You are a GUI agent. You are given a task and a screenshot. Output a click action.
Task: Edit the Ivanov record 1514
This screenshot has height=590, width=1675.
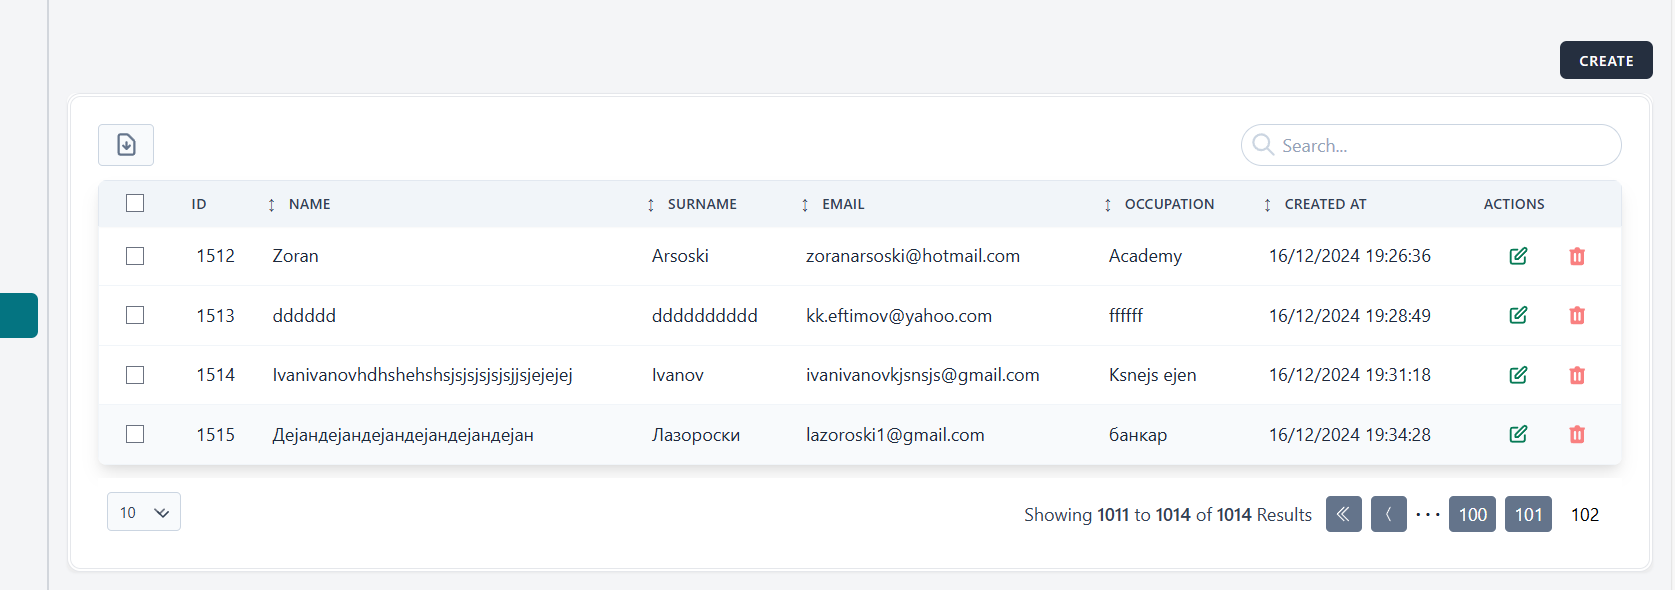(x=1517, y=375)
